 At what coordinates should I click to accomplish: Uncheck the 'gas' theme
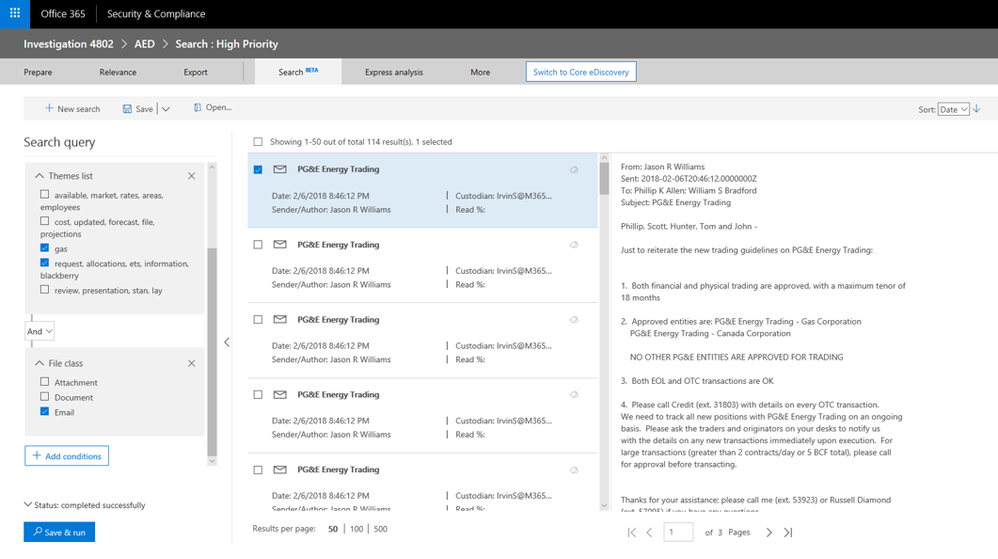45,248
